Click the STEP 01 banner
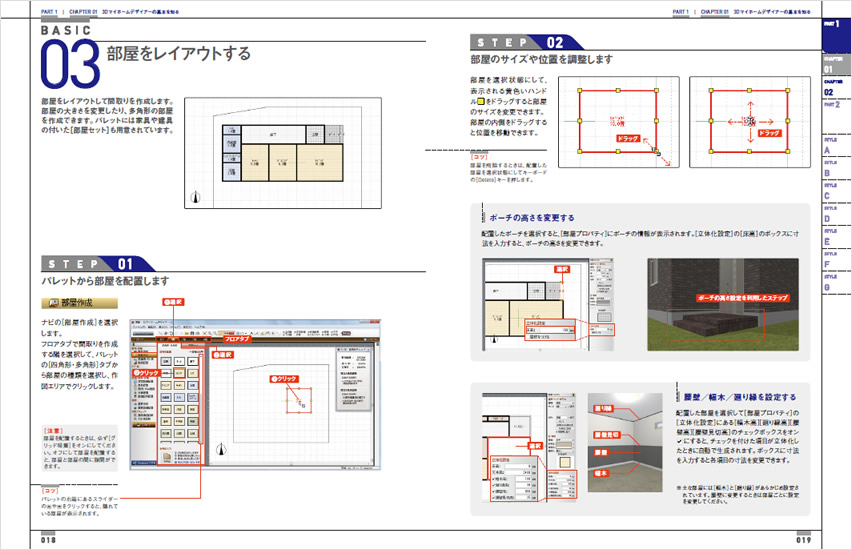Image resolution: width=852 pixels, height=550 pixels. click(x=98, y=264)
